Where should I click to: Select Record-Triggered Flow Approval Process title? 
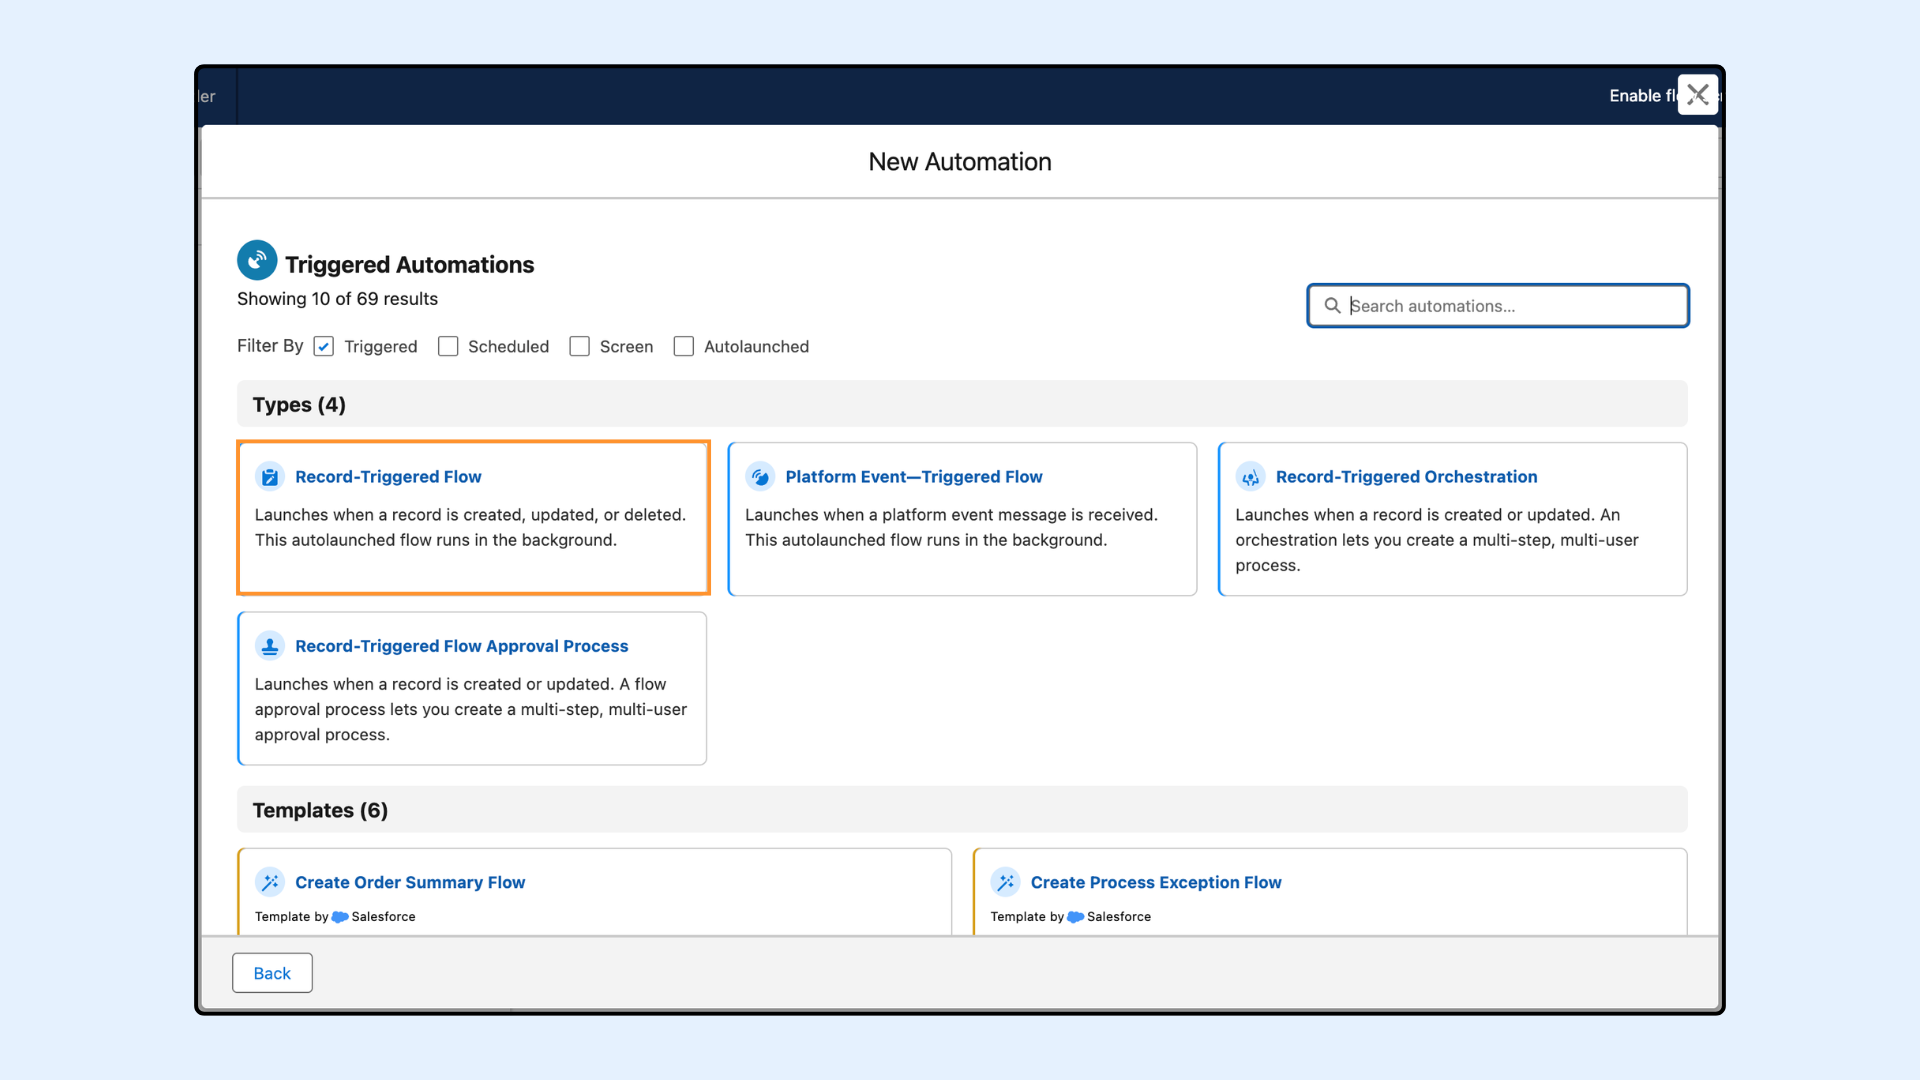461,646
